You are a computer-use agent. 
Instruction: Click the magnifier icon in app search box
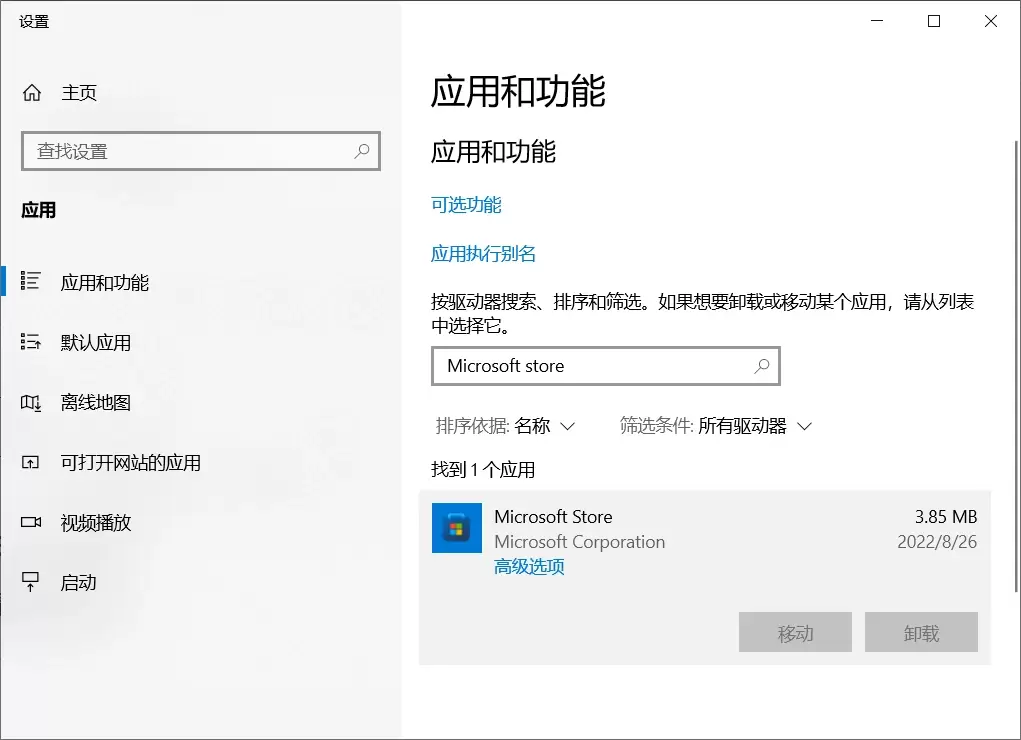pos(761,366)
